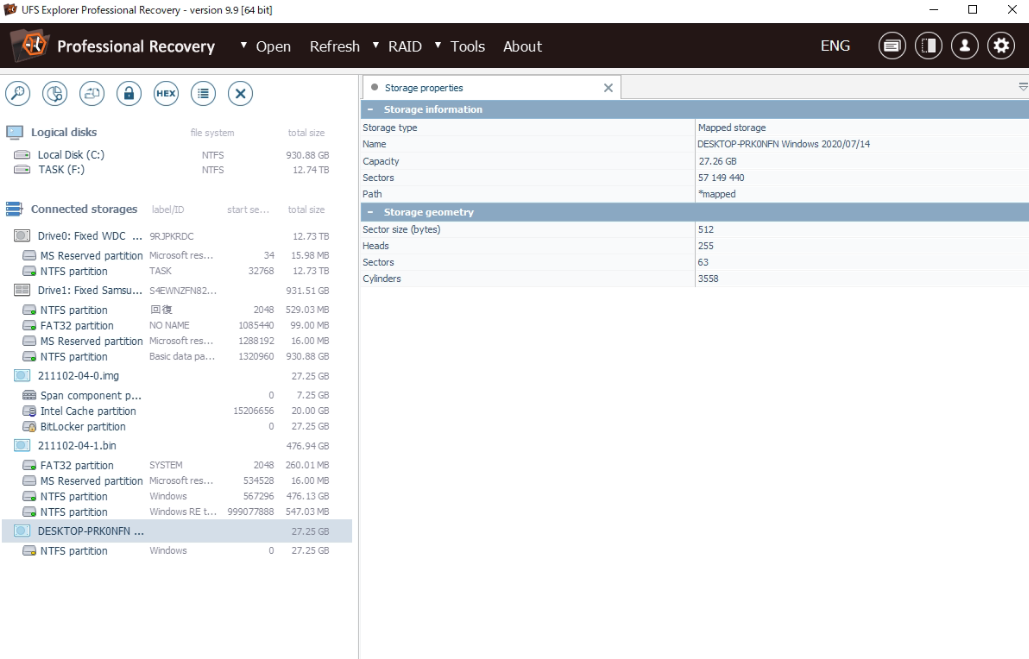This screenshot has width=1029, height=659.
Task: Click the Intel Cache partition icon
Action: (x=29, y=411)
